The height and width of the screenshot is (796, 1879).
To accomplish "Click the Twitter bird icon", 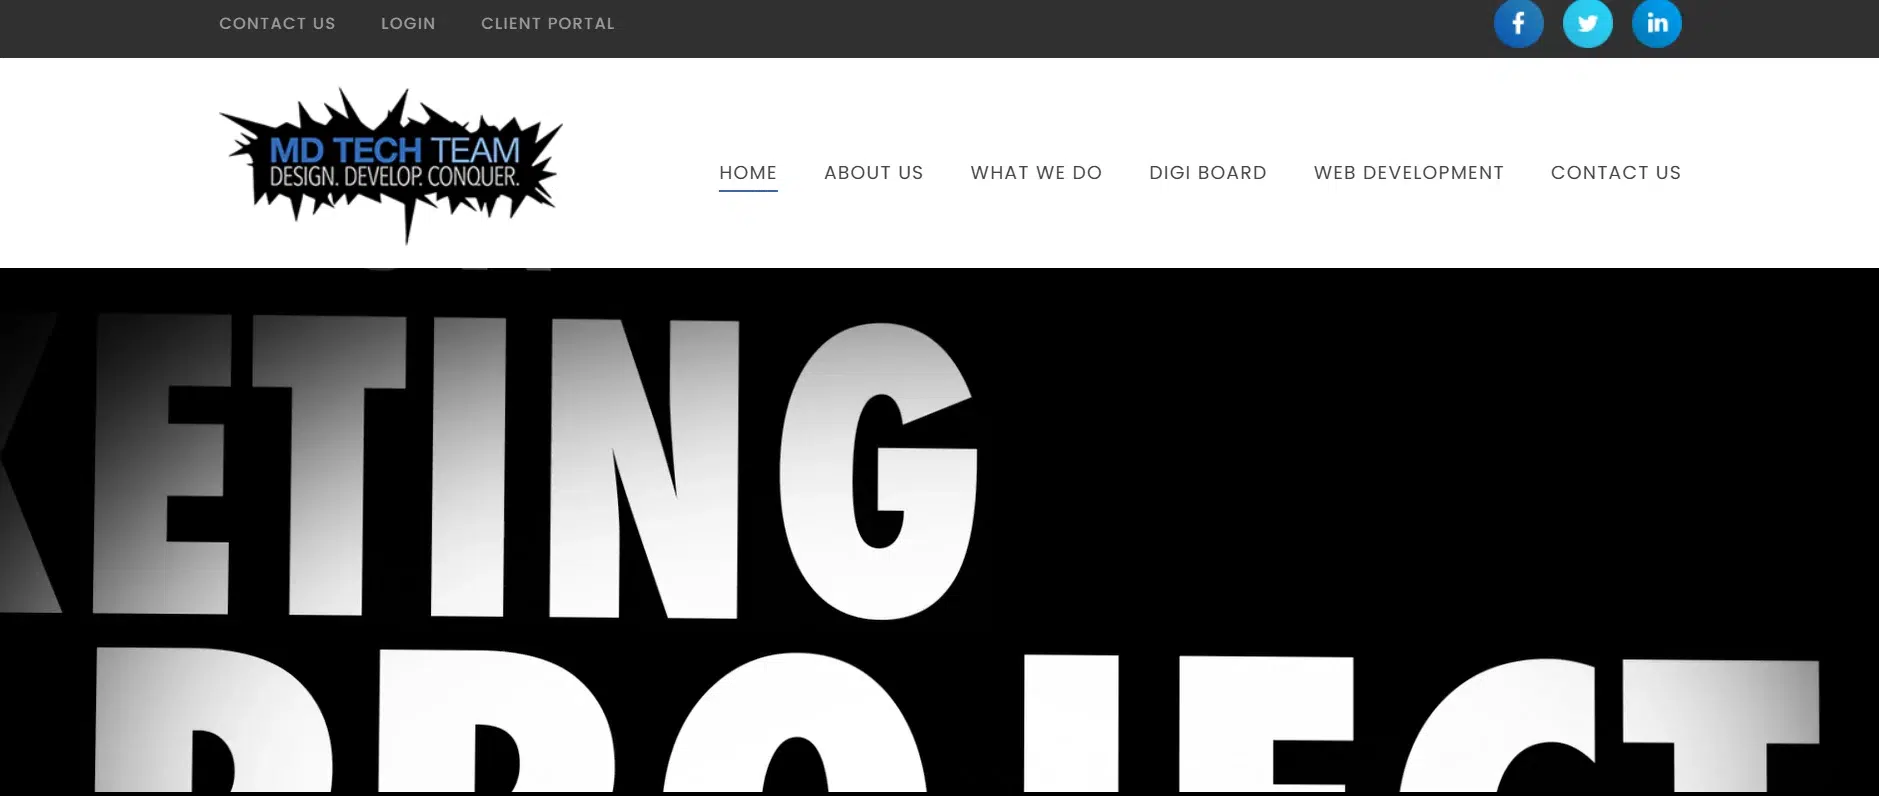I will tap(1587, 23).
